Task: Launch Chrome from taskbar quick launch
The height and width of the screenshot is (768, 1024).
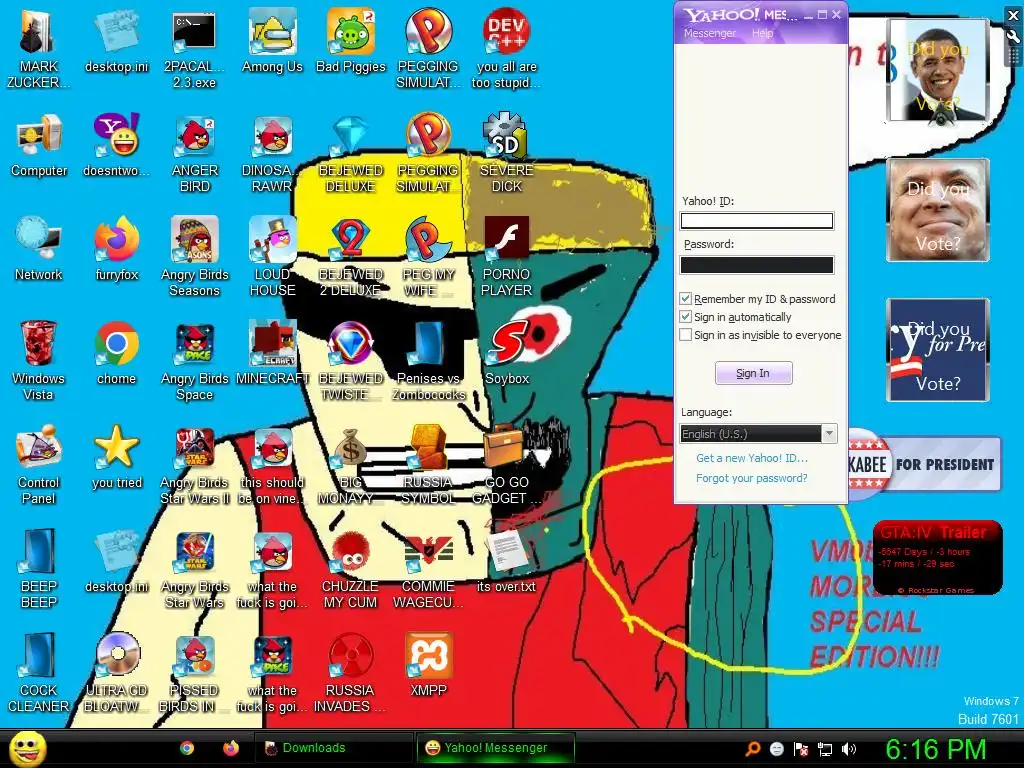Action: pyautogui.click(x=187, y=748)
